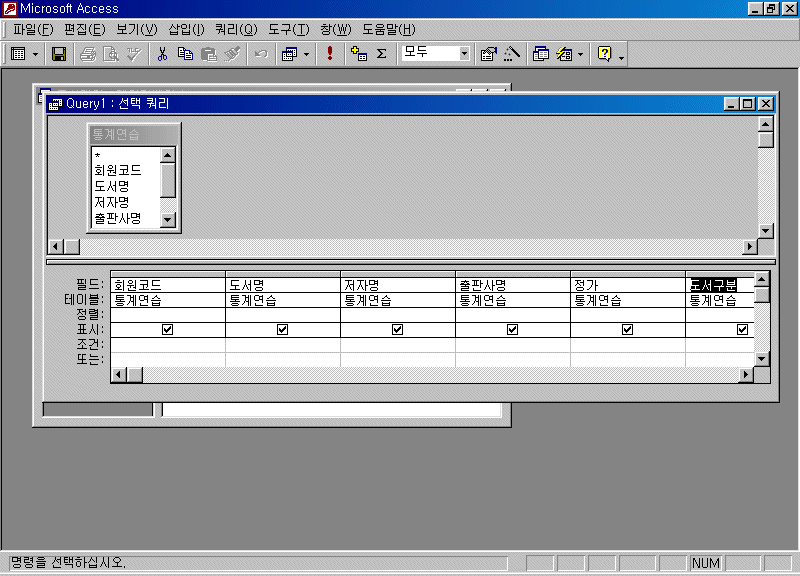
Task: Click the down arrow of the field list scrollbar
Action: (168, 220)
